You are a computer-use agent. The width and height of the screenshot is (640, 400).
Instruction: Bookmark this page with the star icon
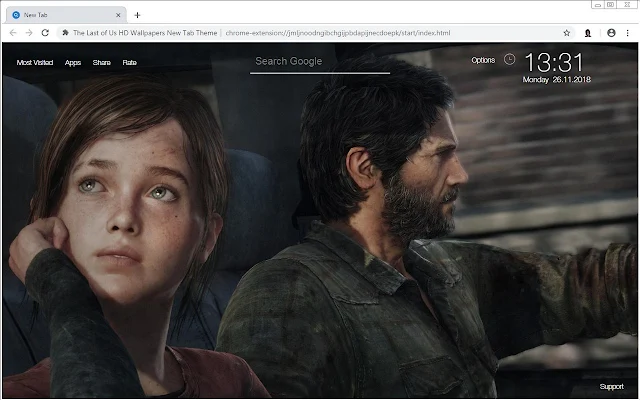point(567,33)
